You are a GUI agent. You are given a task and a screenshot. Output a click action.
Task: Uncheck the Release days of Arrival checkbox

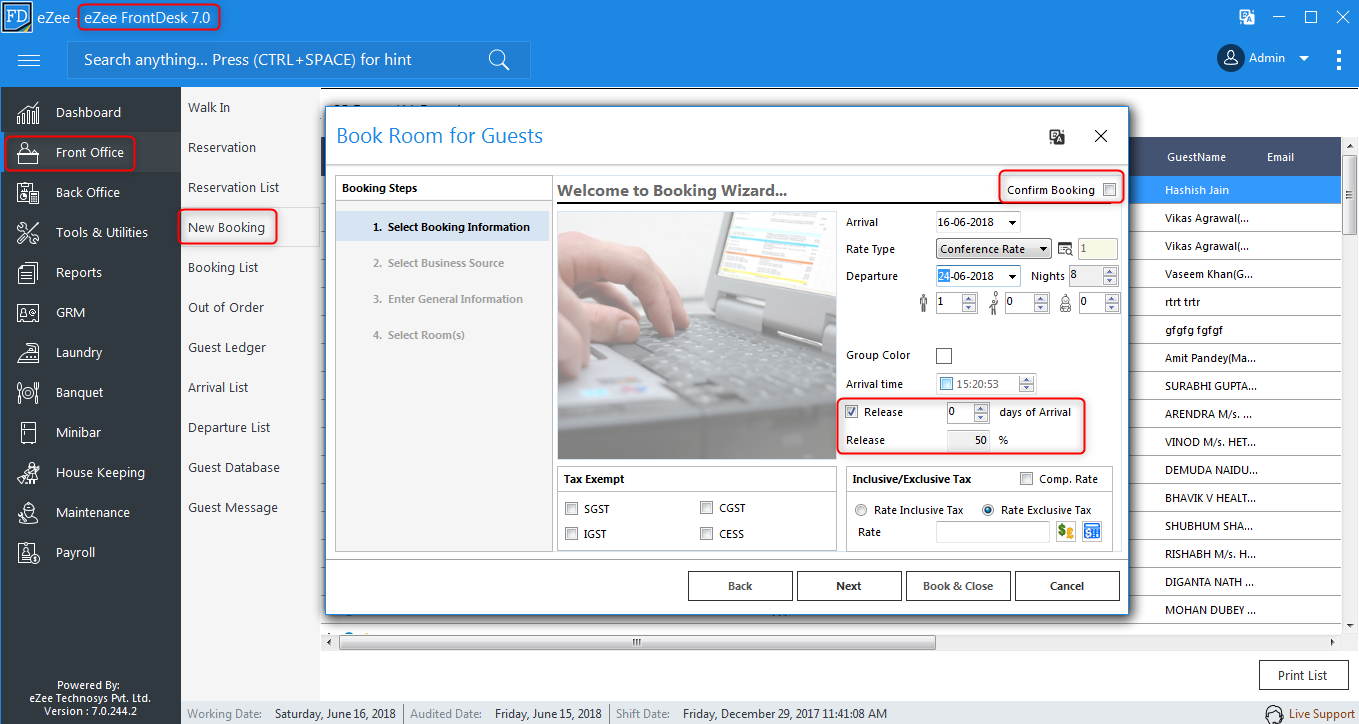[x=852, y=412]
